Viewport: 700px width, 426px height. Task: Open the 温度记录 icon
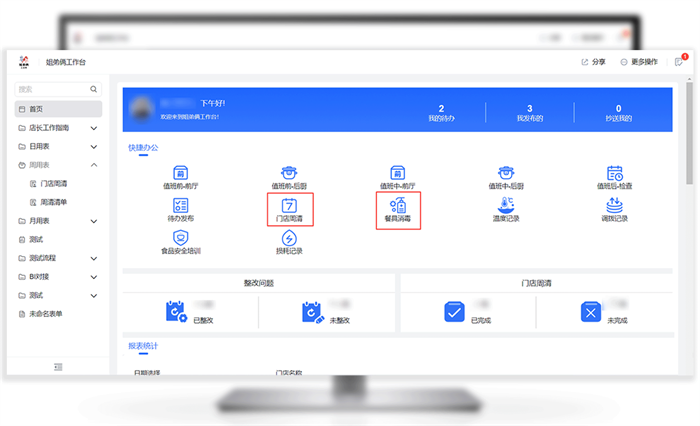[506, 206]
